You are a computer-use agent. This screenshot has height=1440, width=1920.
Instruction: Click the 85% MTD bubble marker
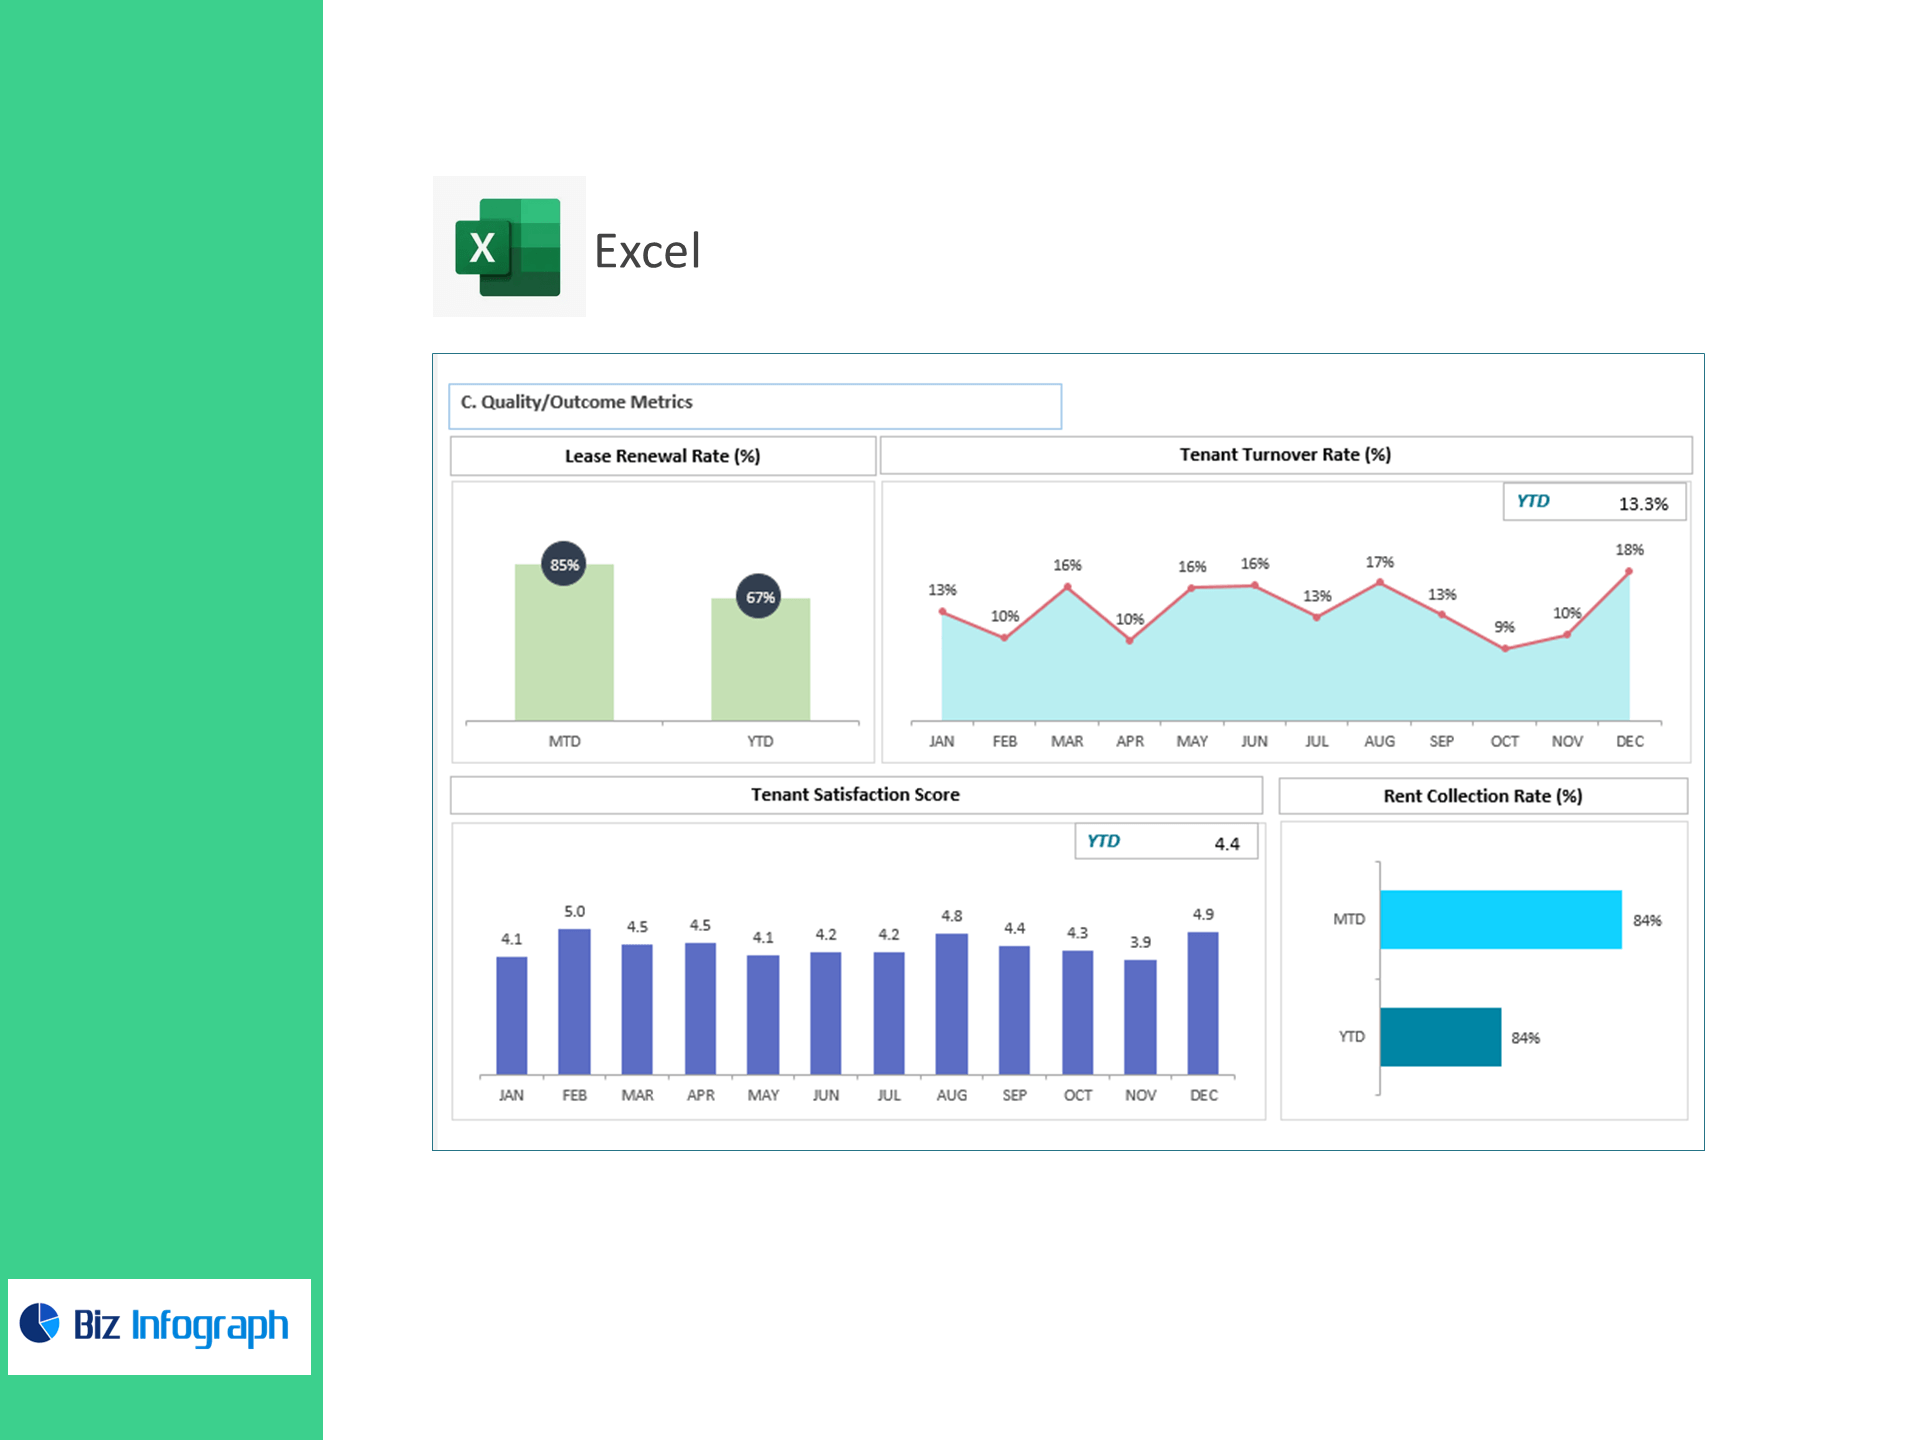(564, 564)
